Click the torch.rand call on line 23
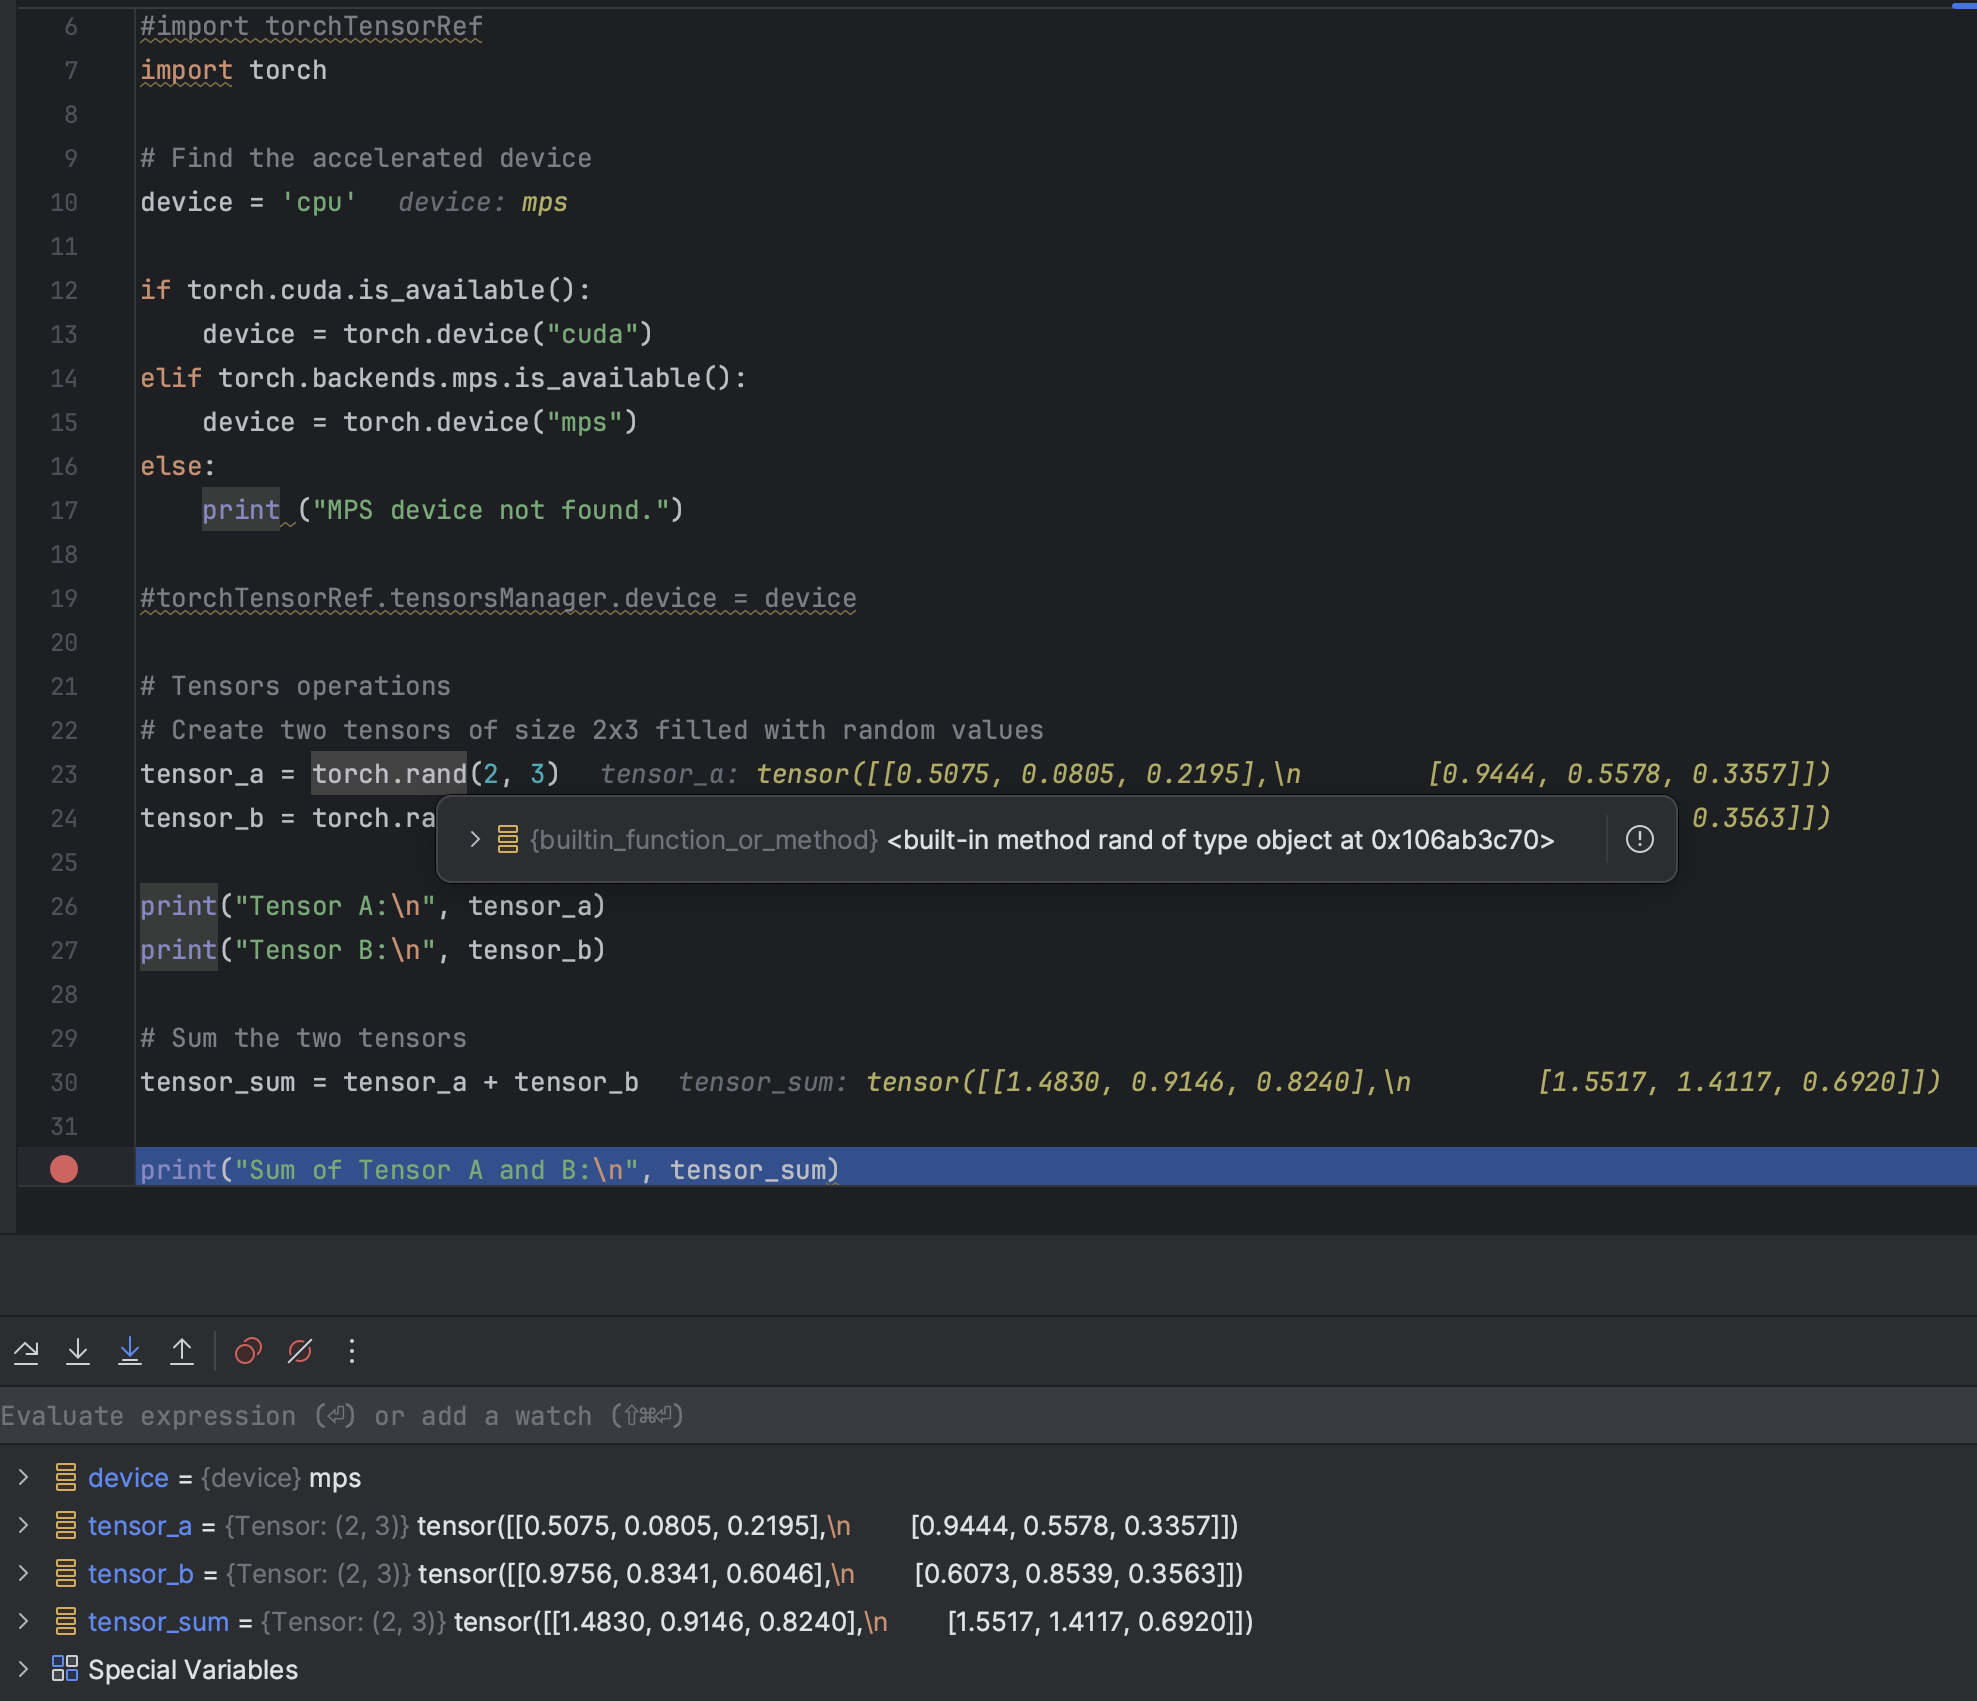This screenshot has width=1977, height=1701. tap(389, 774)
